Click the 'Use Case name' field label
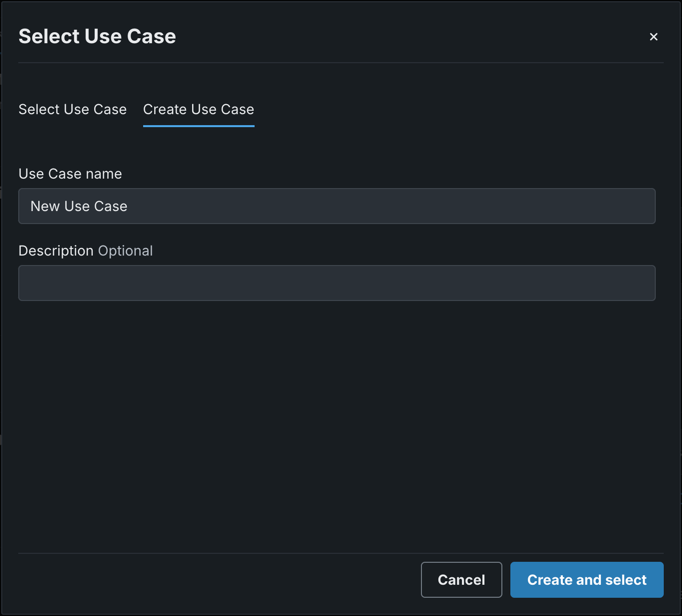682x616 pixels. 70,174
